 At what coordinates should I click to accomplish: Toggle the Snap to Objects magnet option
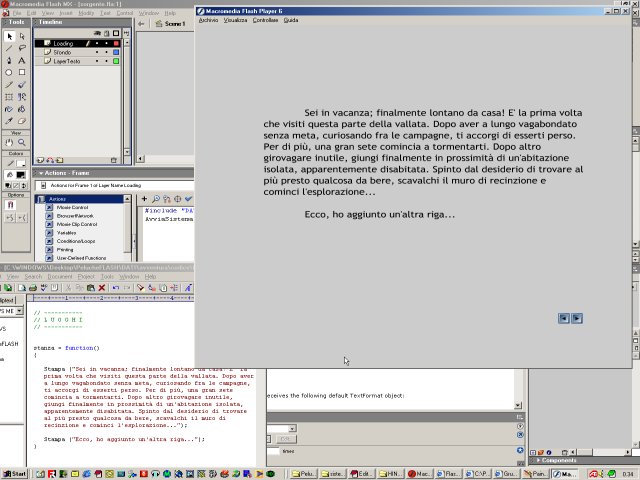click(x=10, y=205)
